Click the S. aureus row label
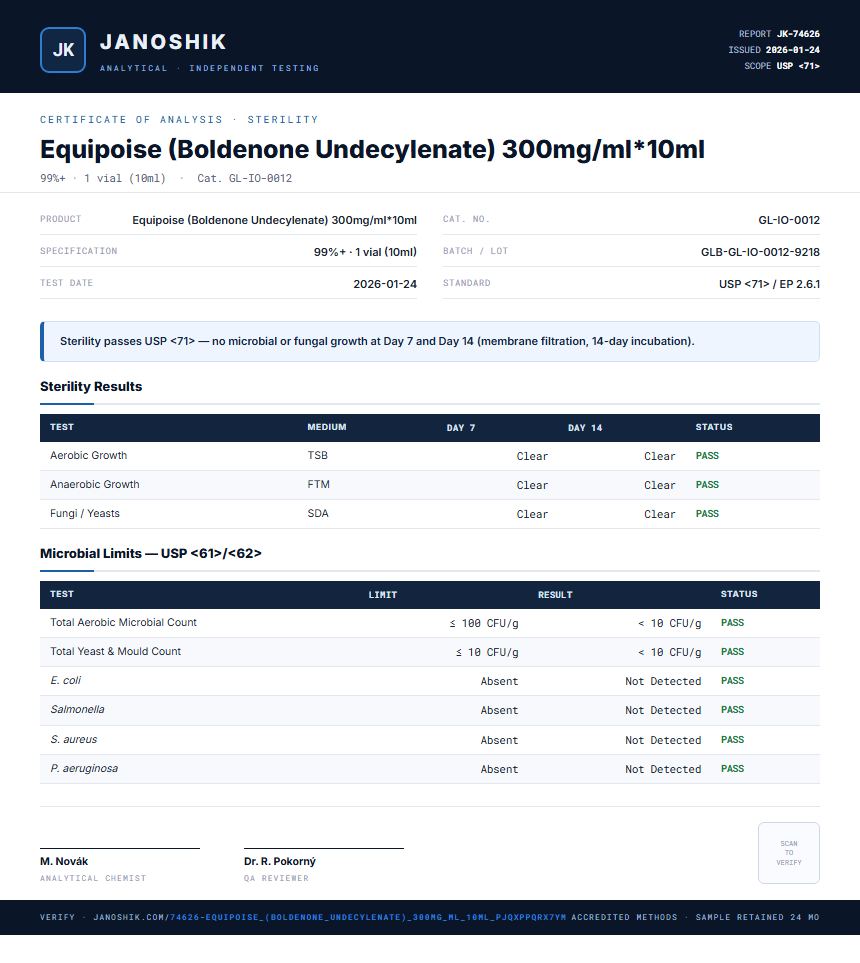860x963 pixels. coord(73,739)
